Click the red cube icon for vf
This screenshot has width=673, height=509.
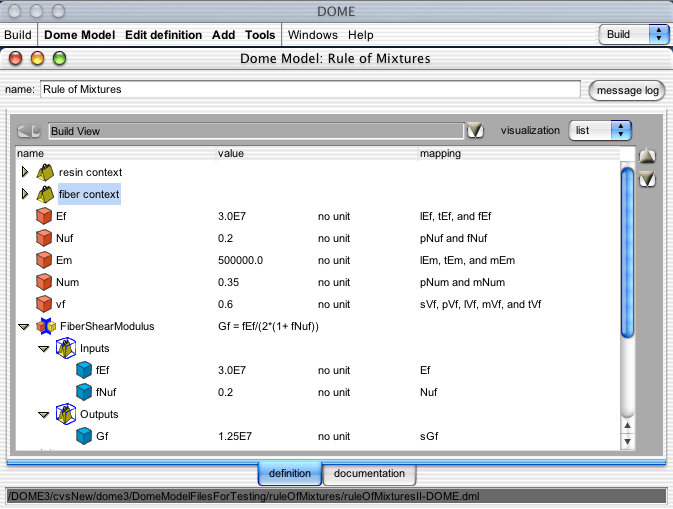pyautogui.click(x=44, y=304)
